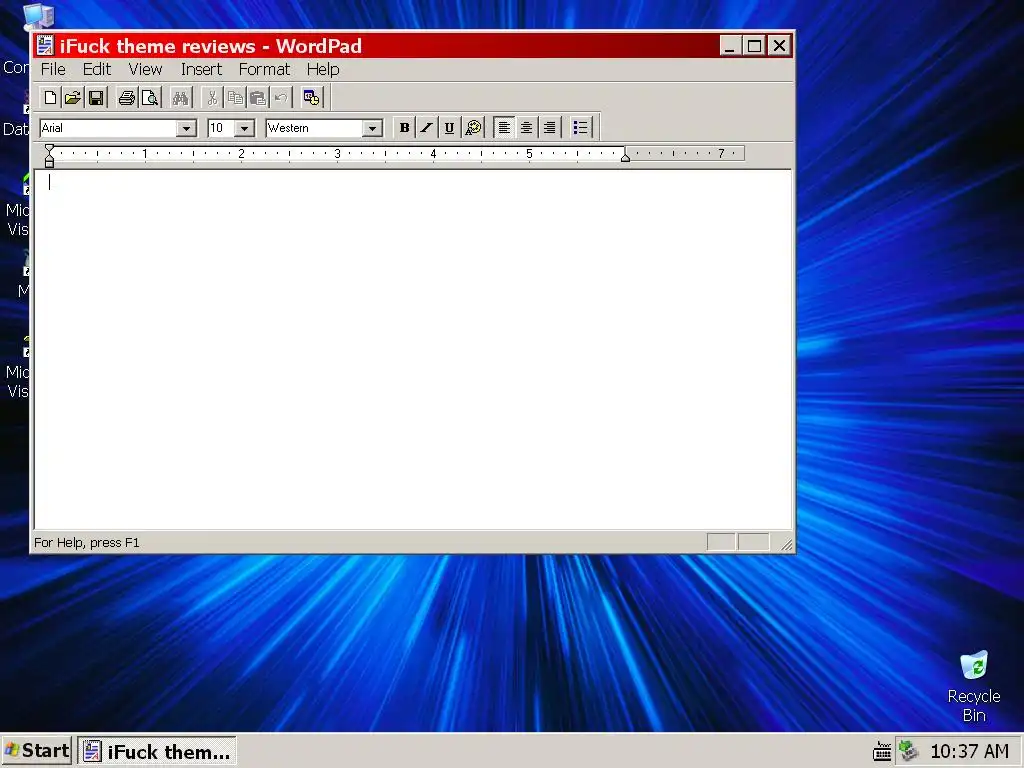Click WordPad document icon in title bar
This screenshot has height=768, width=1024.
coord(45,45)
